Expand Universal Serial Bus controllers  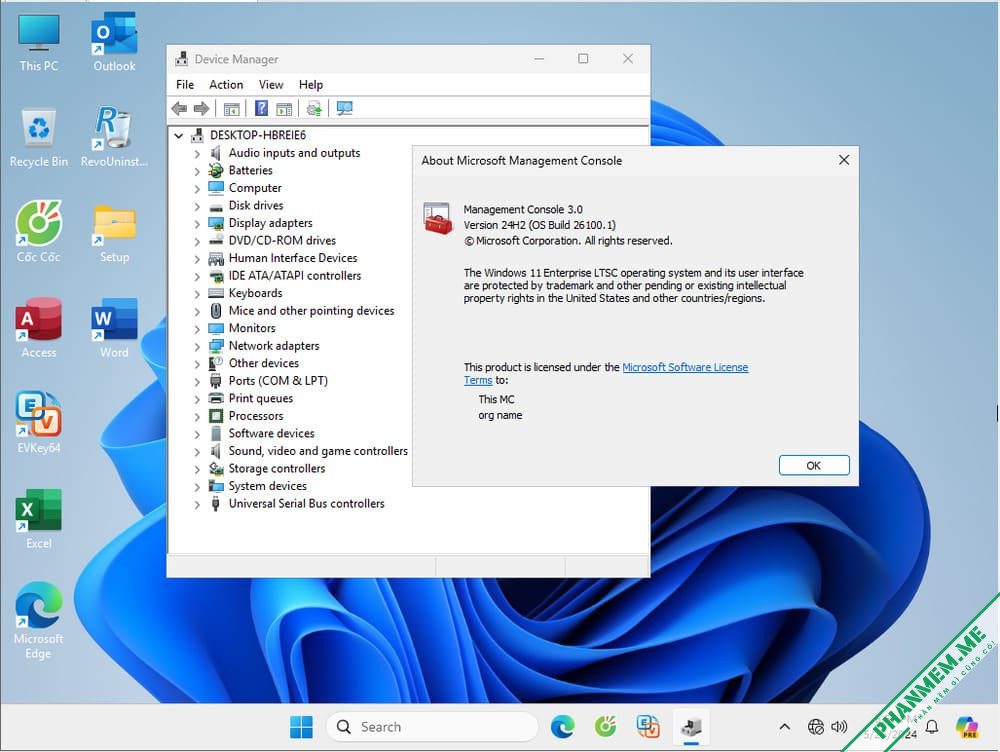tap(197, 505)
